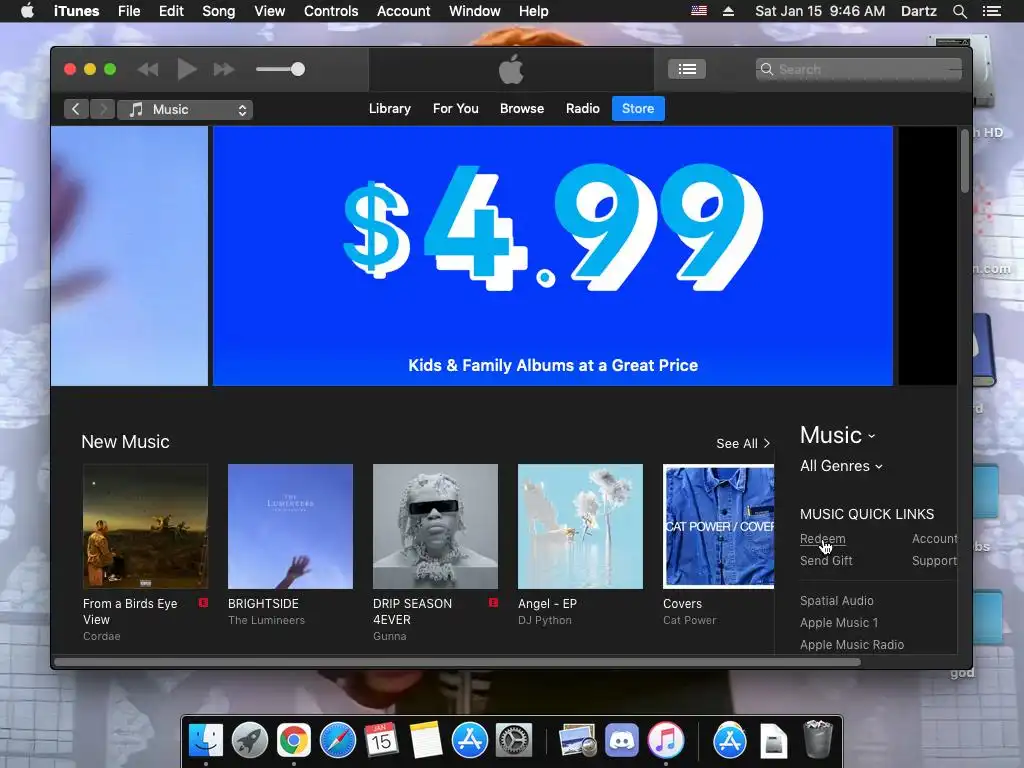Open the Window menu
This screenshot has width=1024, height=768.
(475, 11)
